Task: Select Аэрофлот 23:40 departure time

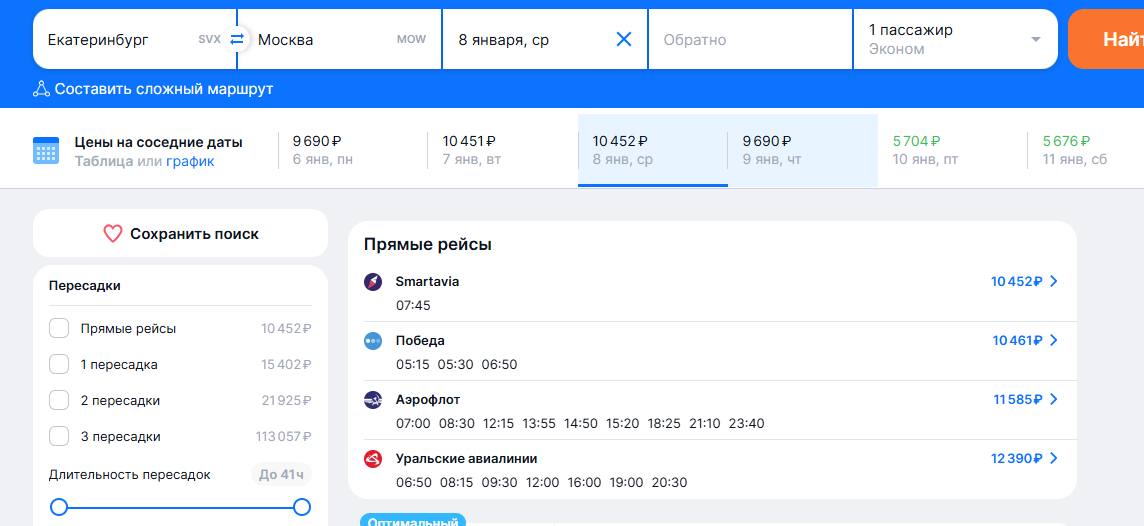Action: point(746,424)
